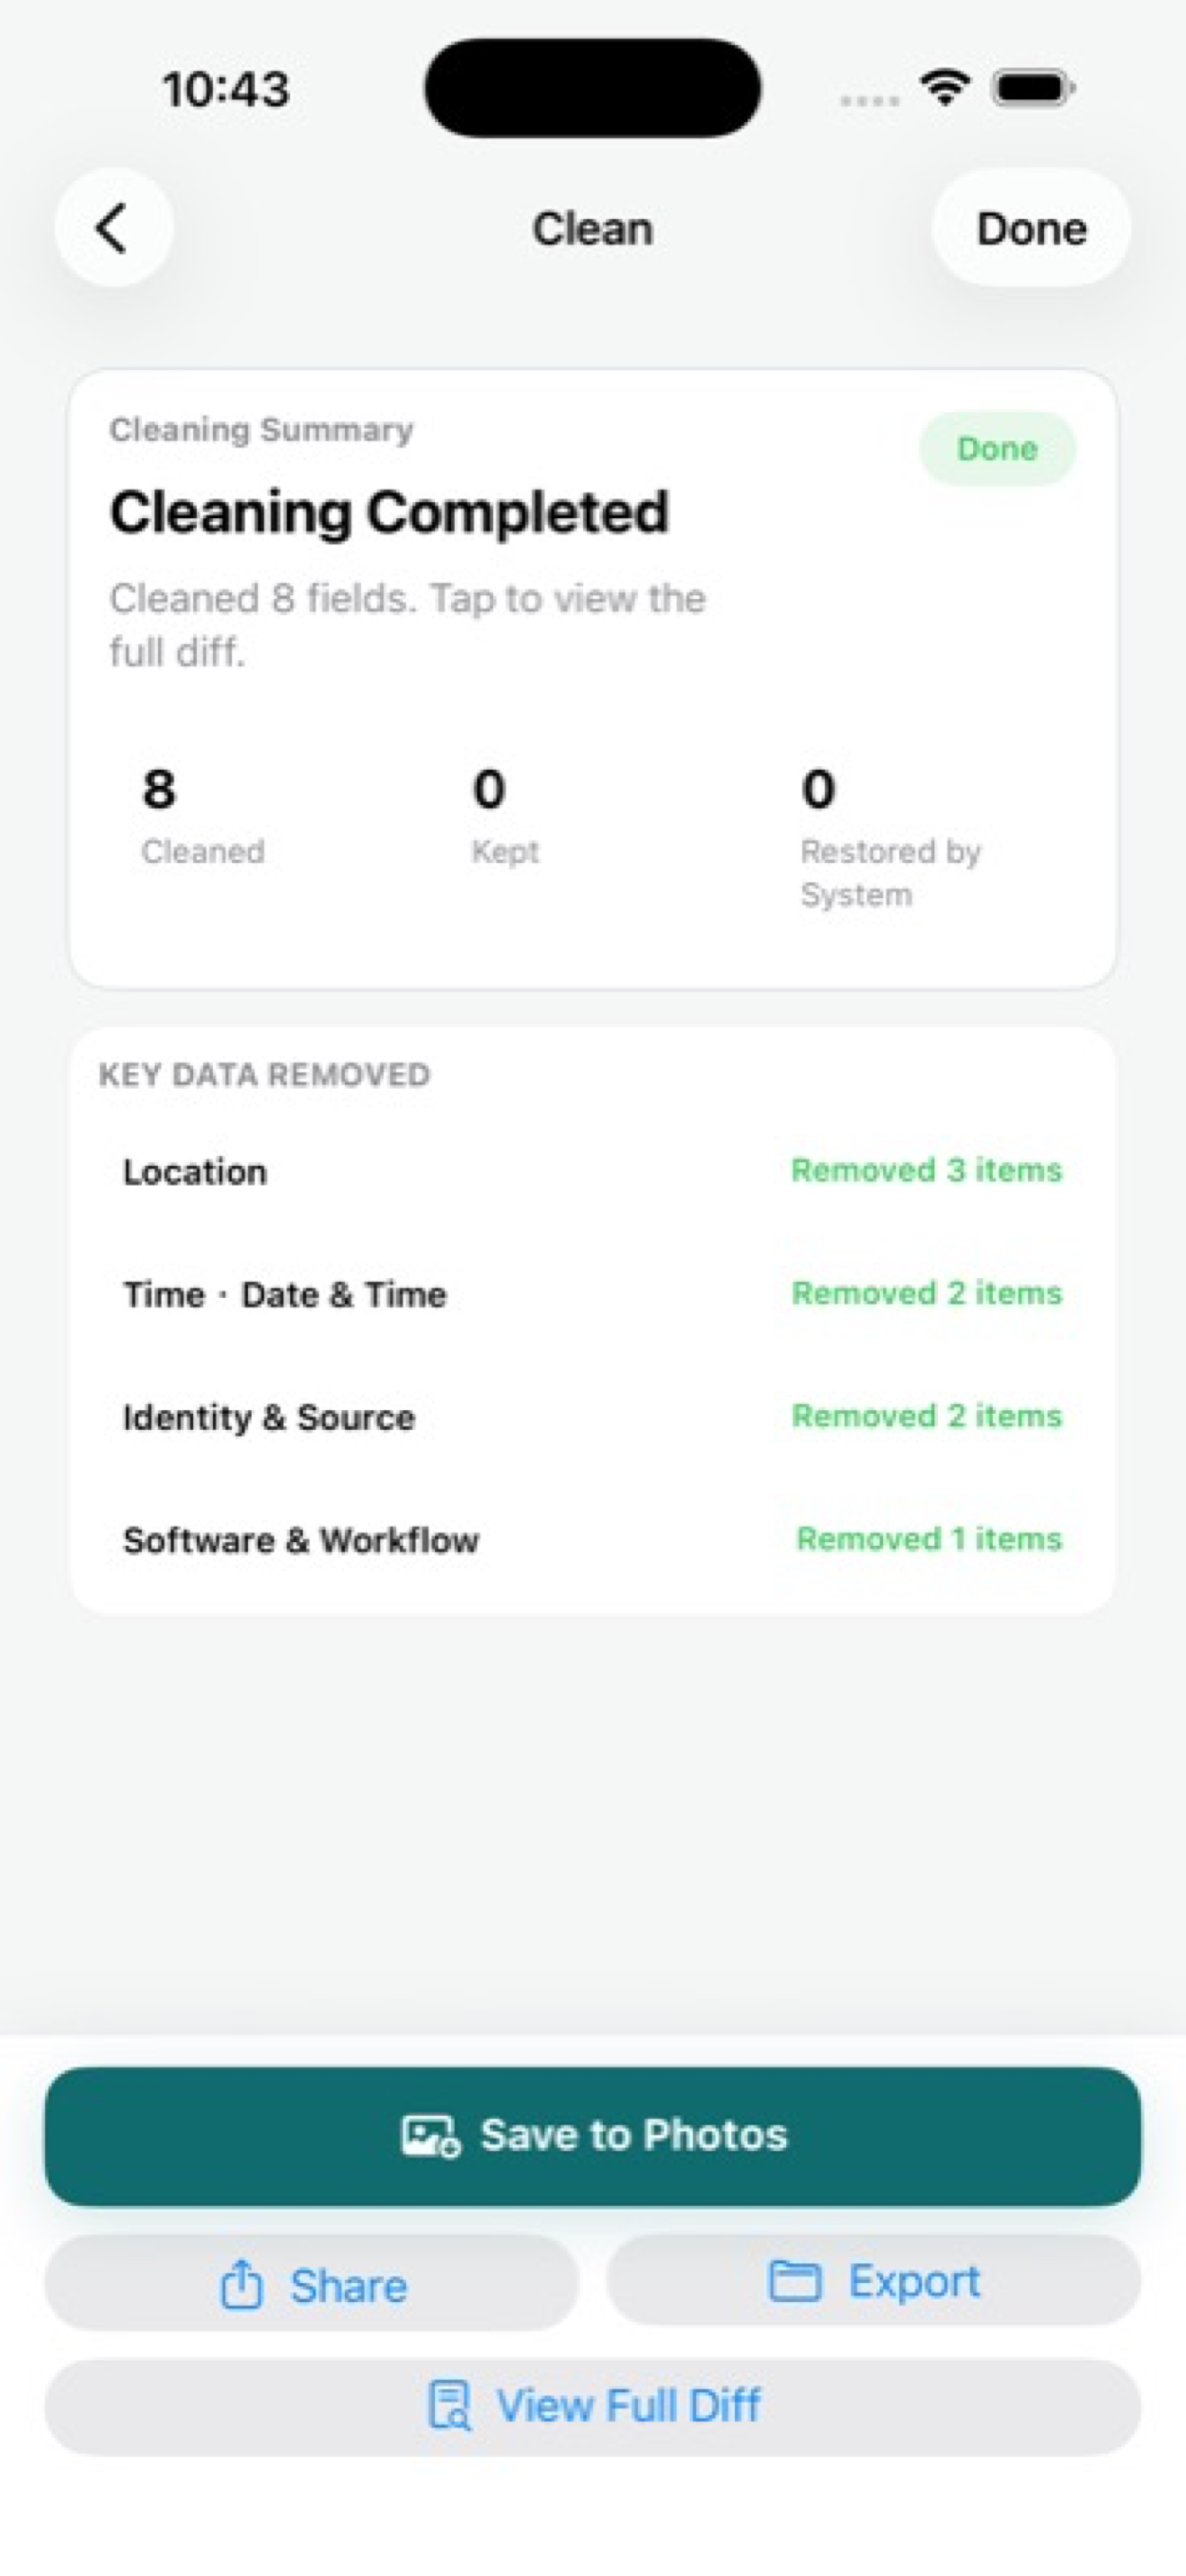Tap the Share arrow icon
The image size is (1186, 2576).
pos(241,2285)
